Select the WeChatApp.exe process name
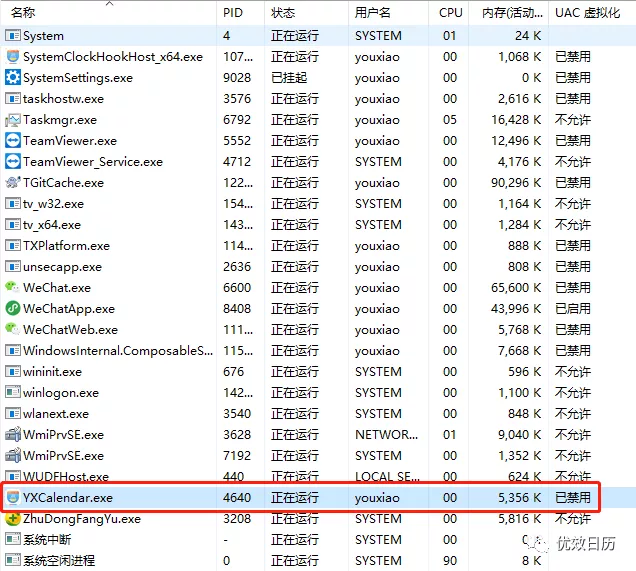This screenshot has height=571, width=636. (x=69, y=309)
